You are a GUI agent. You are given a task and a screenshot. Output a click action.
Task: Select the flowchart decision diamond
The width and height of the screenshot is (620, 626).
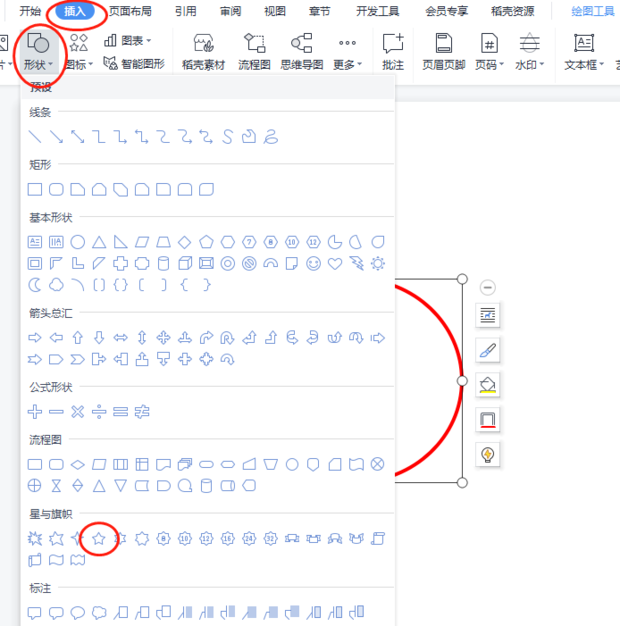(77, 464)
